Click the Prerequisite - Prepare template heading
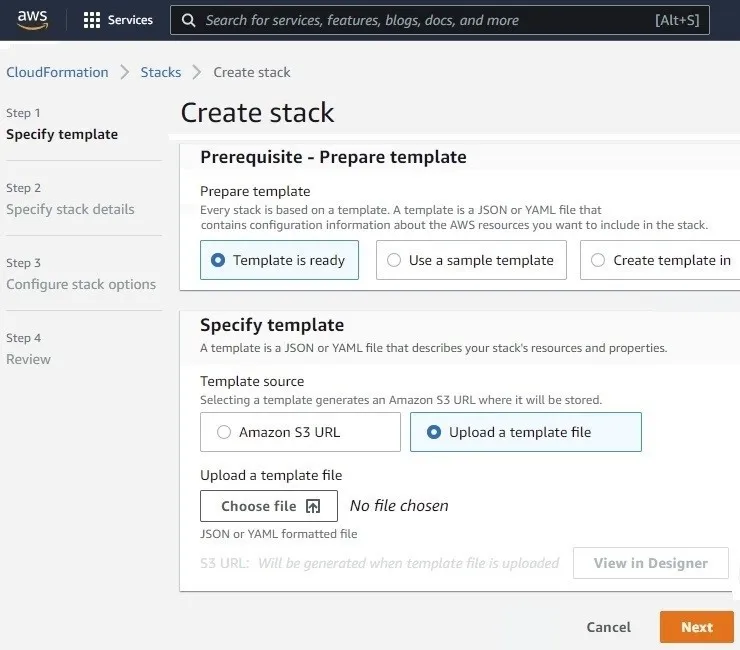 click(333, 157)
